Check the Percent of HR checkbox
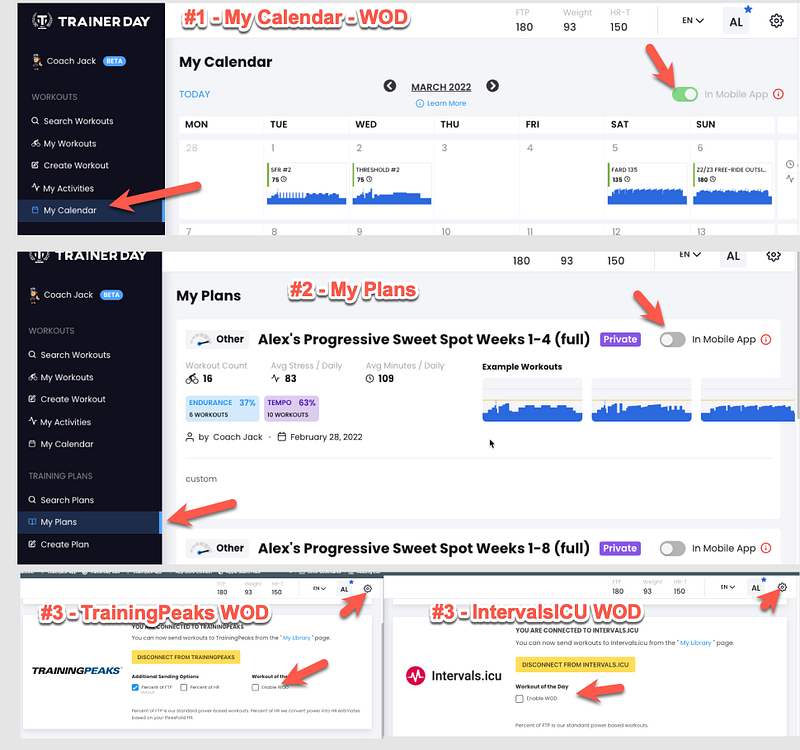This screenshot has height=750, width=800. tap(184, 687)
